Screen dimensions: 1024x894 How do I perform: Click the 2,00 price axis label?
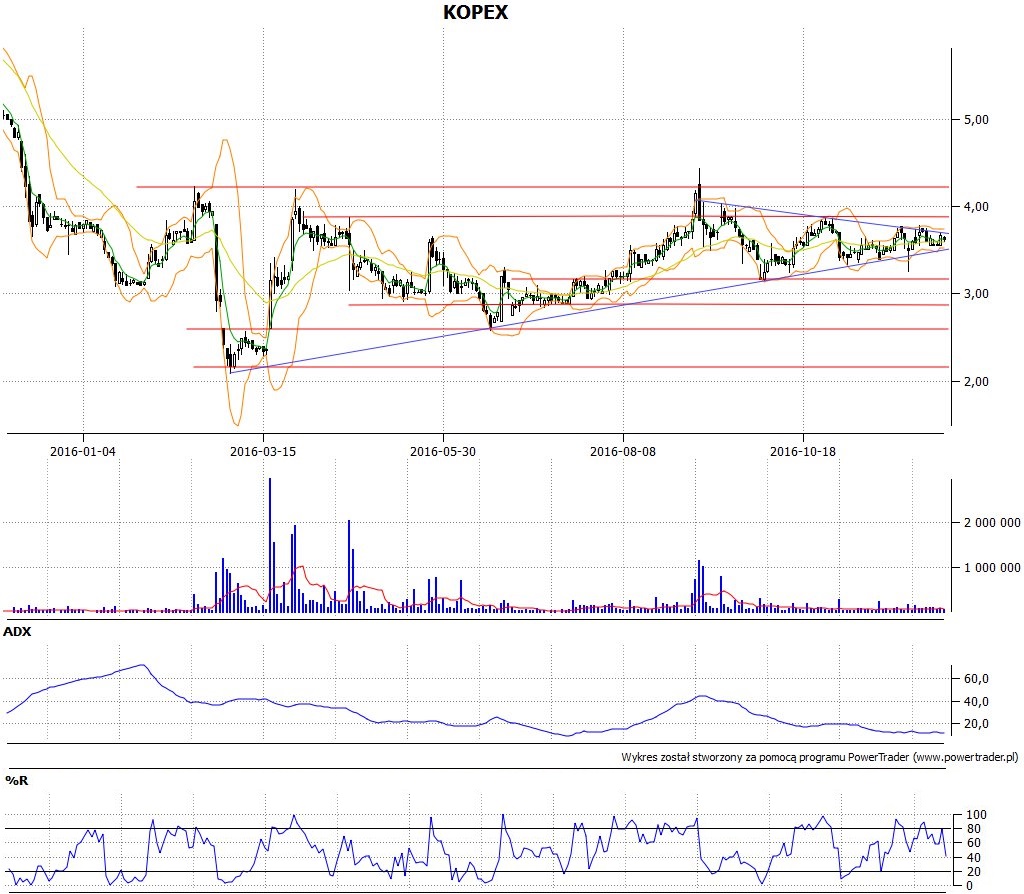(976, 381)
